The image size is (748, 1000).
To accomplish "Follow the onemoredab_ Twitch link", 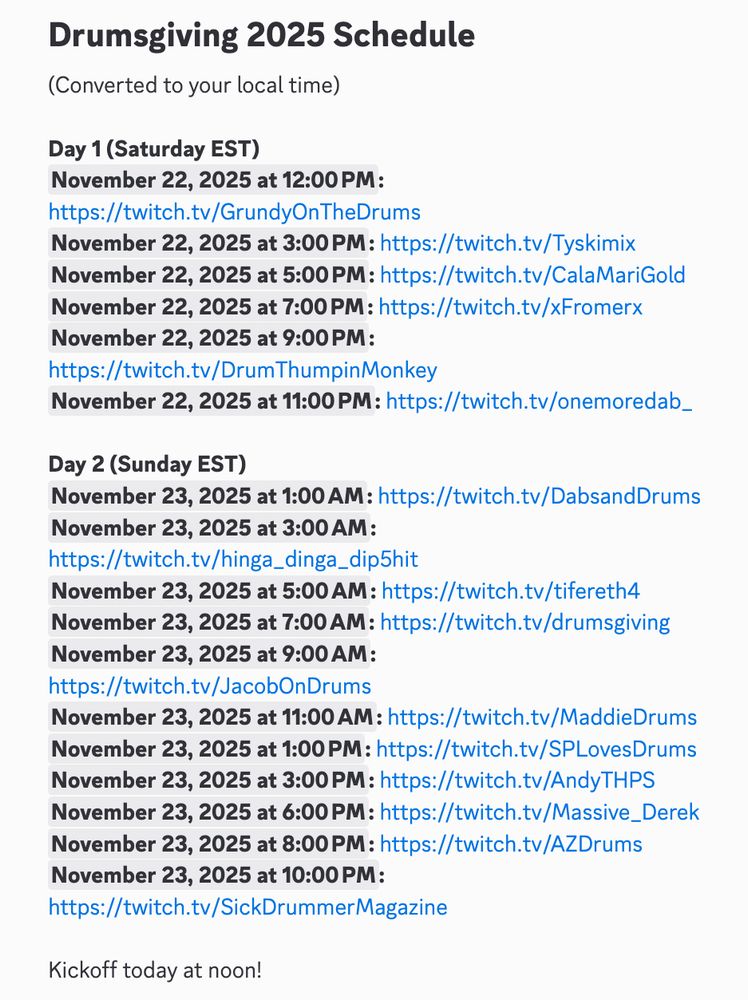I will (x=540, y=402).
